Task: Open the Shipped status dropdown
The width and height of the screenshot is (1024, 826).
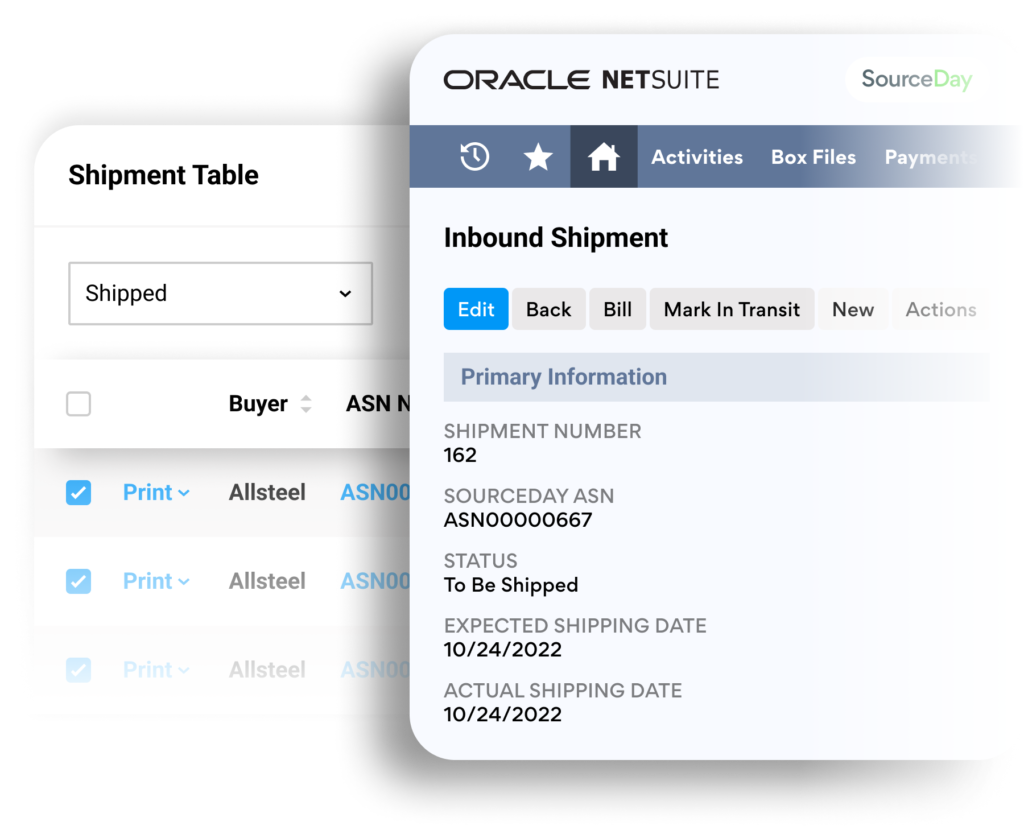Action: [x=220, y=293]
